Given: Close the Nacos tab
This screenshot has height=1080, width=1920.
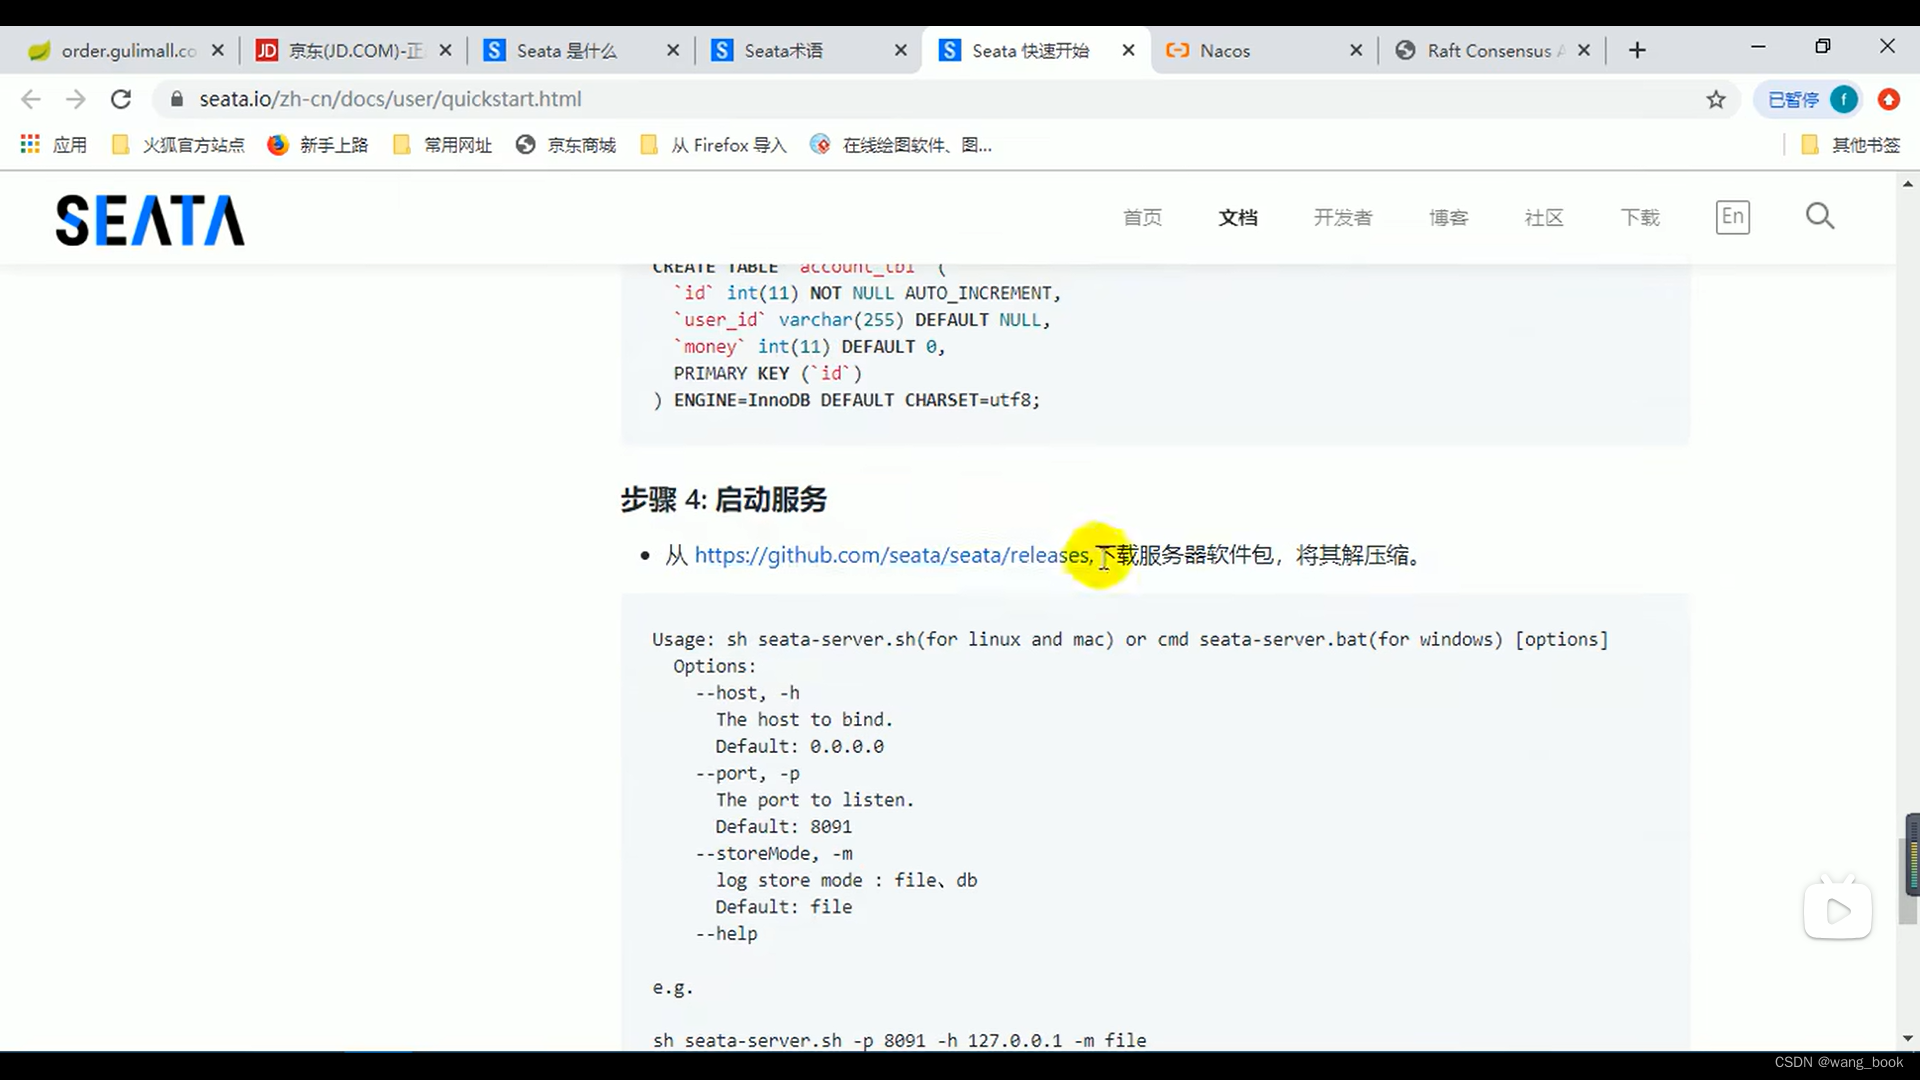Looking at the screenshot, I should [x=1356, y=50].
